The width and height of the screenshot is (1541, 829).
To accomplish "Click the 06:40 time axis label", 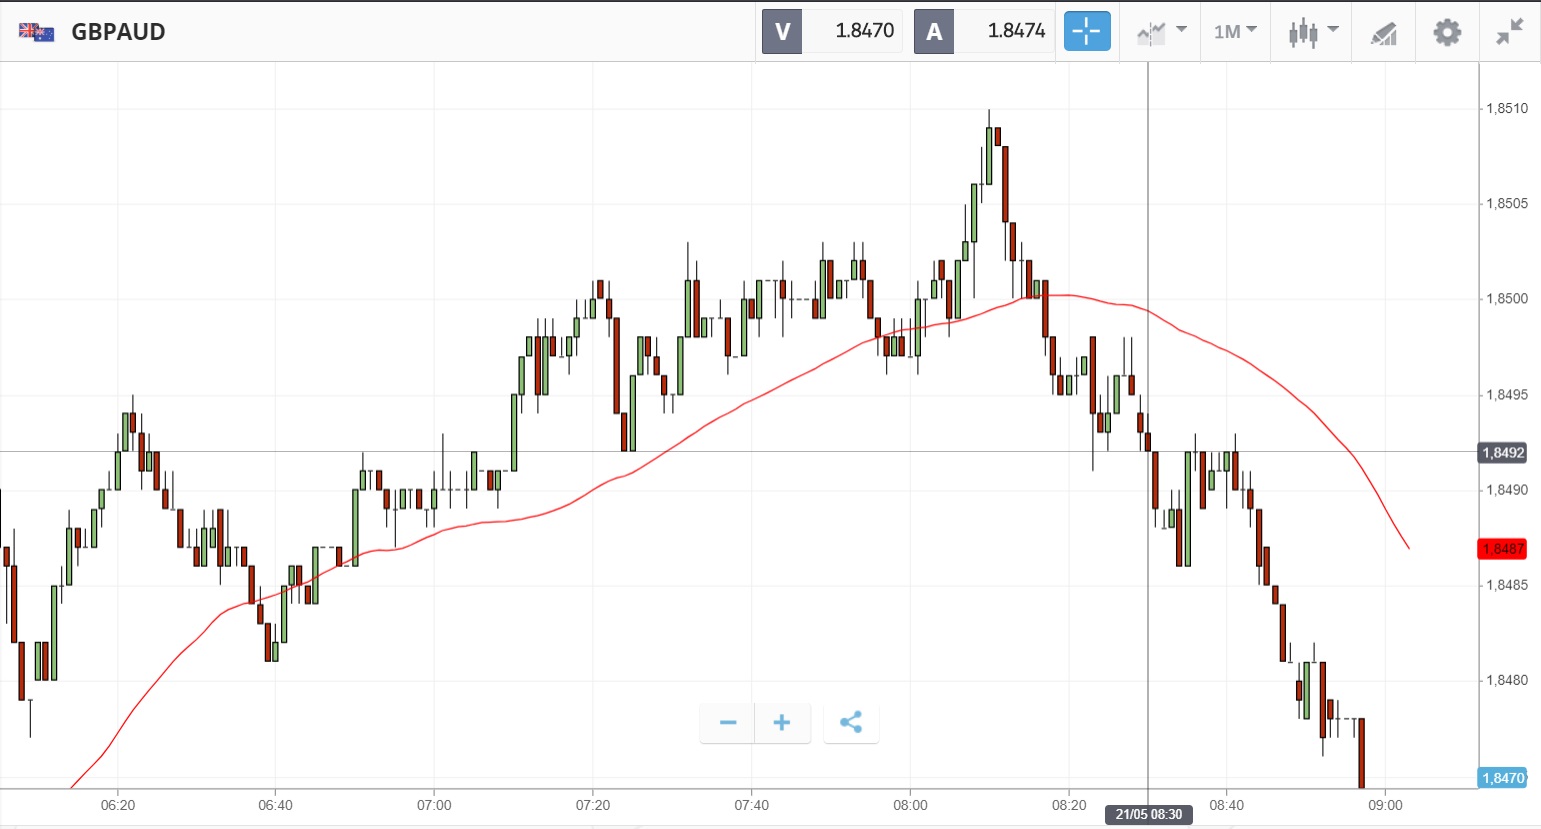I will point(275,805).
